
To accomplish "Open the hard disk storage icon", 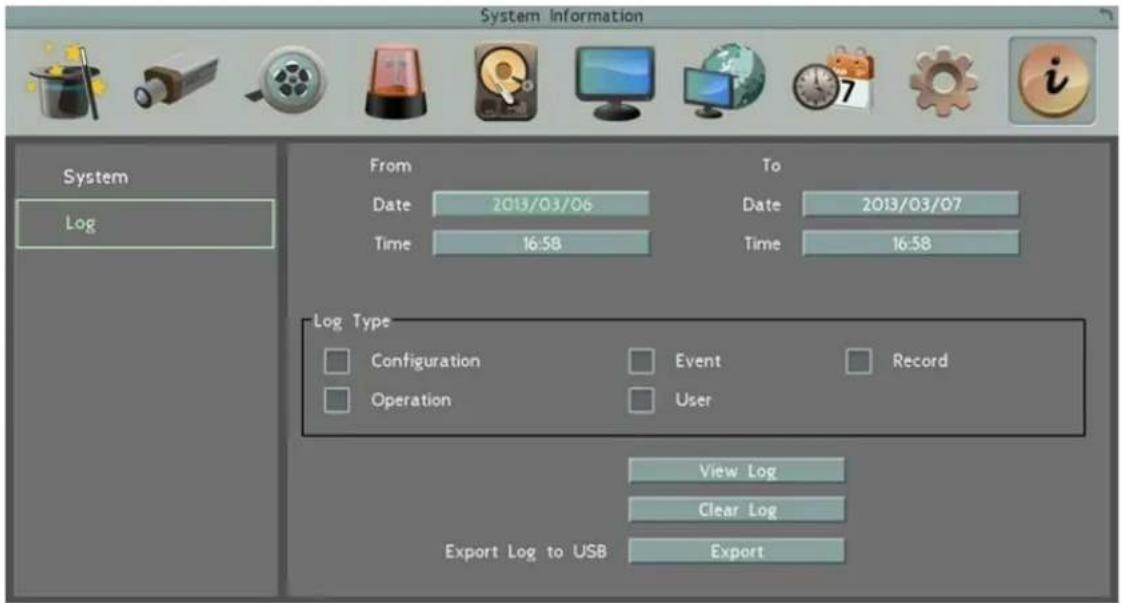I will click(x=505, y=81).
